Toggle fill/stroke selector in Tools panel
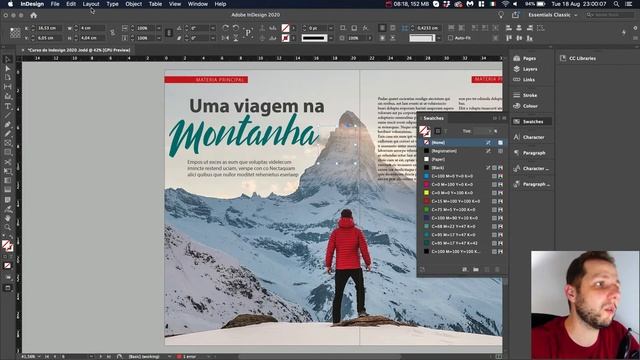This screenshot has width=640, height=360. [x=7, y=246]
